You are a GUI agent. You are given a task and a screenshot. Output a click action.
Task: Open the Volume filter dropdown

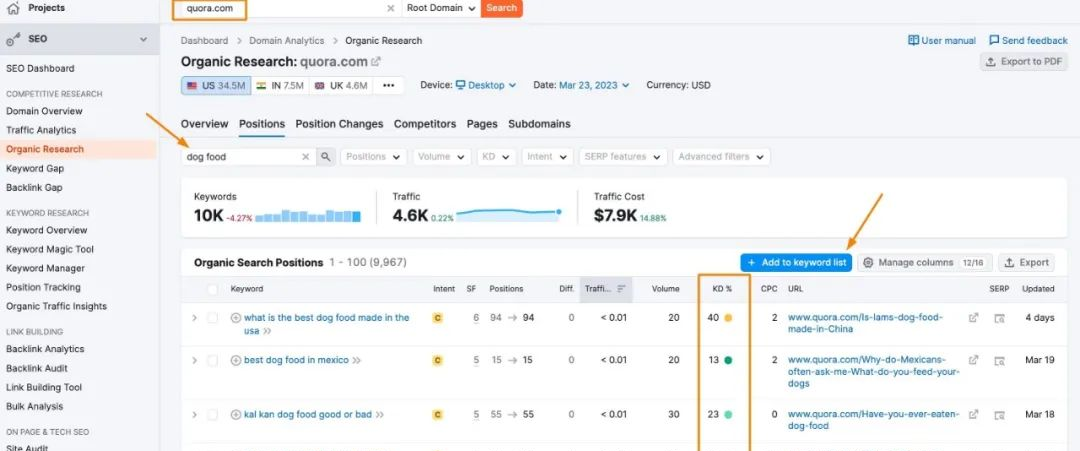442,157
